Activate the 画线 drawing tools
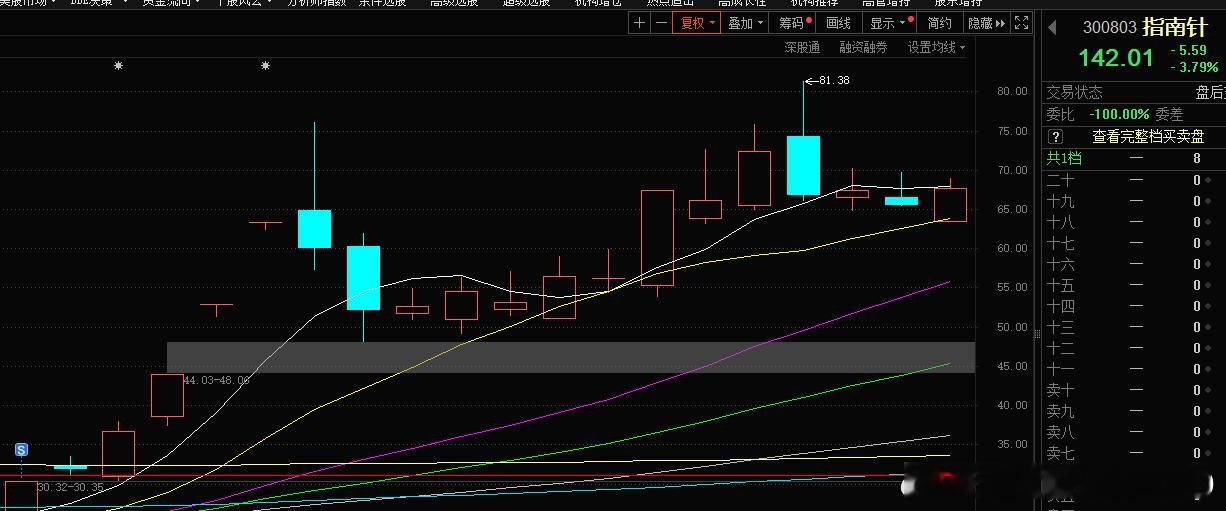This screenshot has width=1226, height=511. pos(838,23)
